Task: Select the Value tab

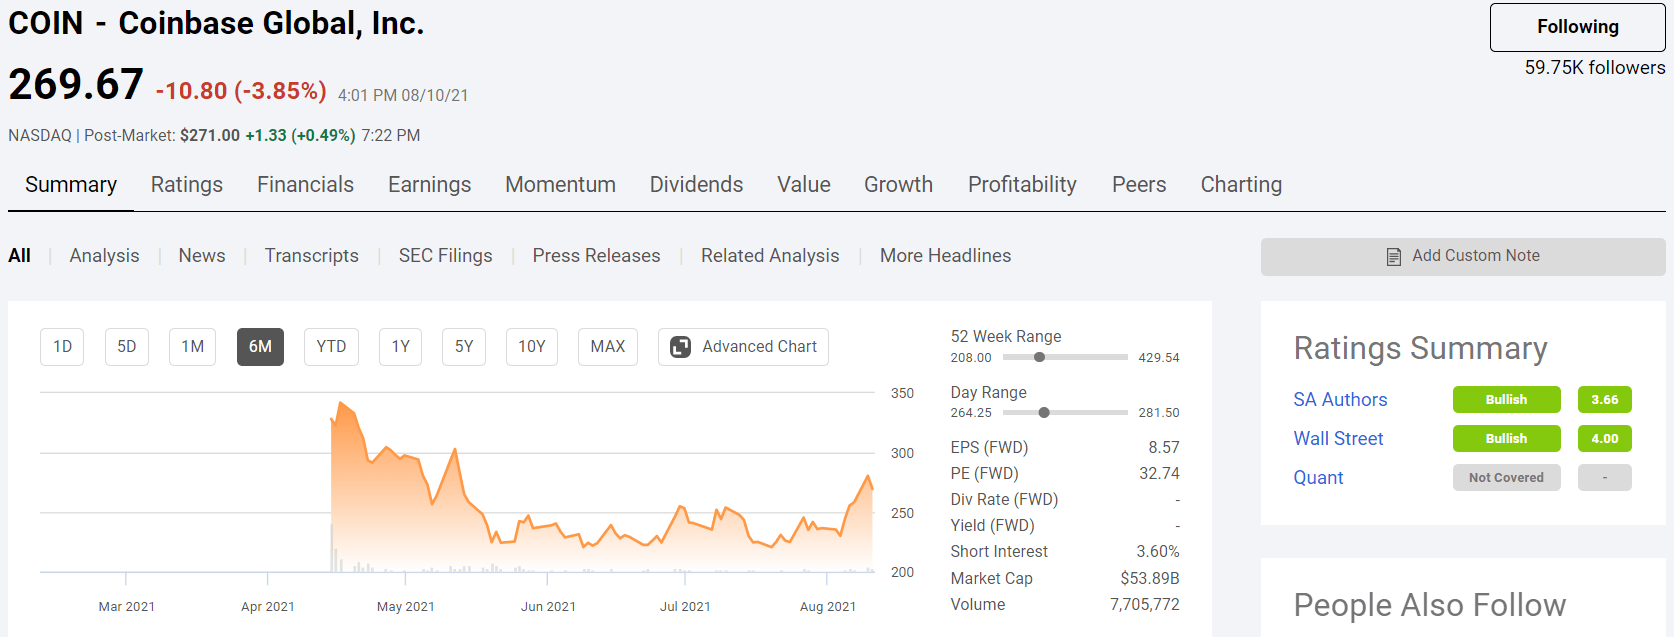Action: 804,185
